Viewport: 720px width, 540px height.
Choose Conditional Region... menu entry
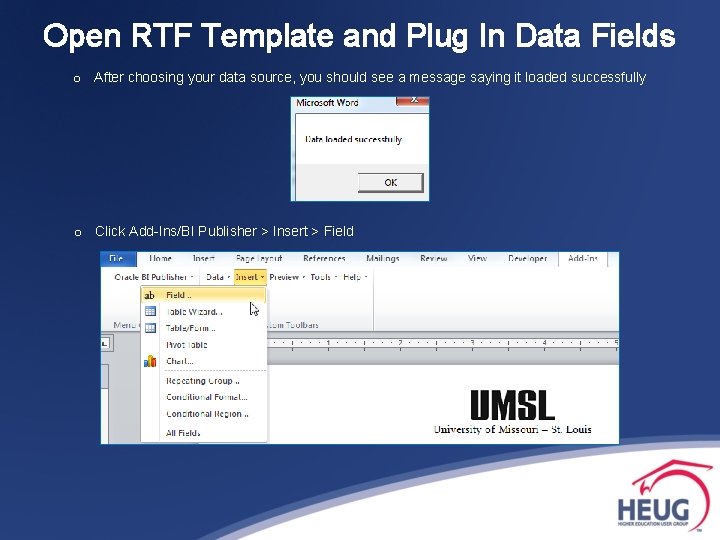[x=203, y=414]
